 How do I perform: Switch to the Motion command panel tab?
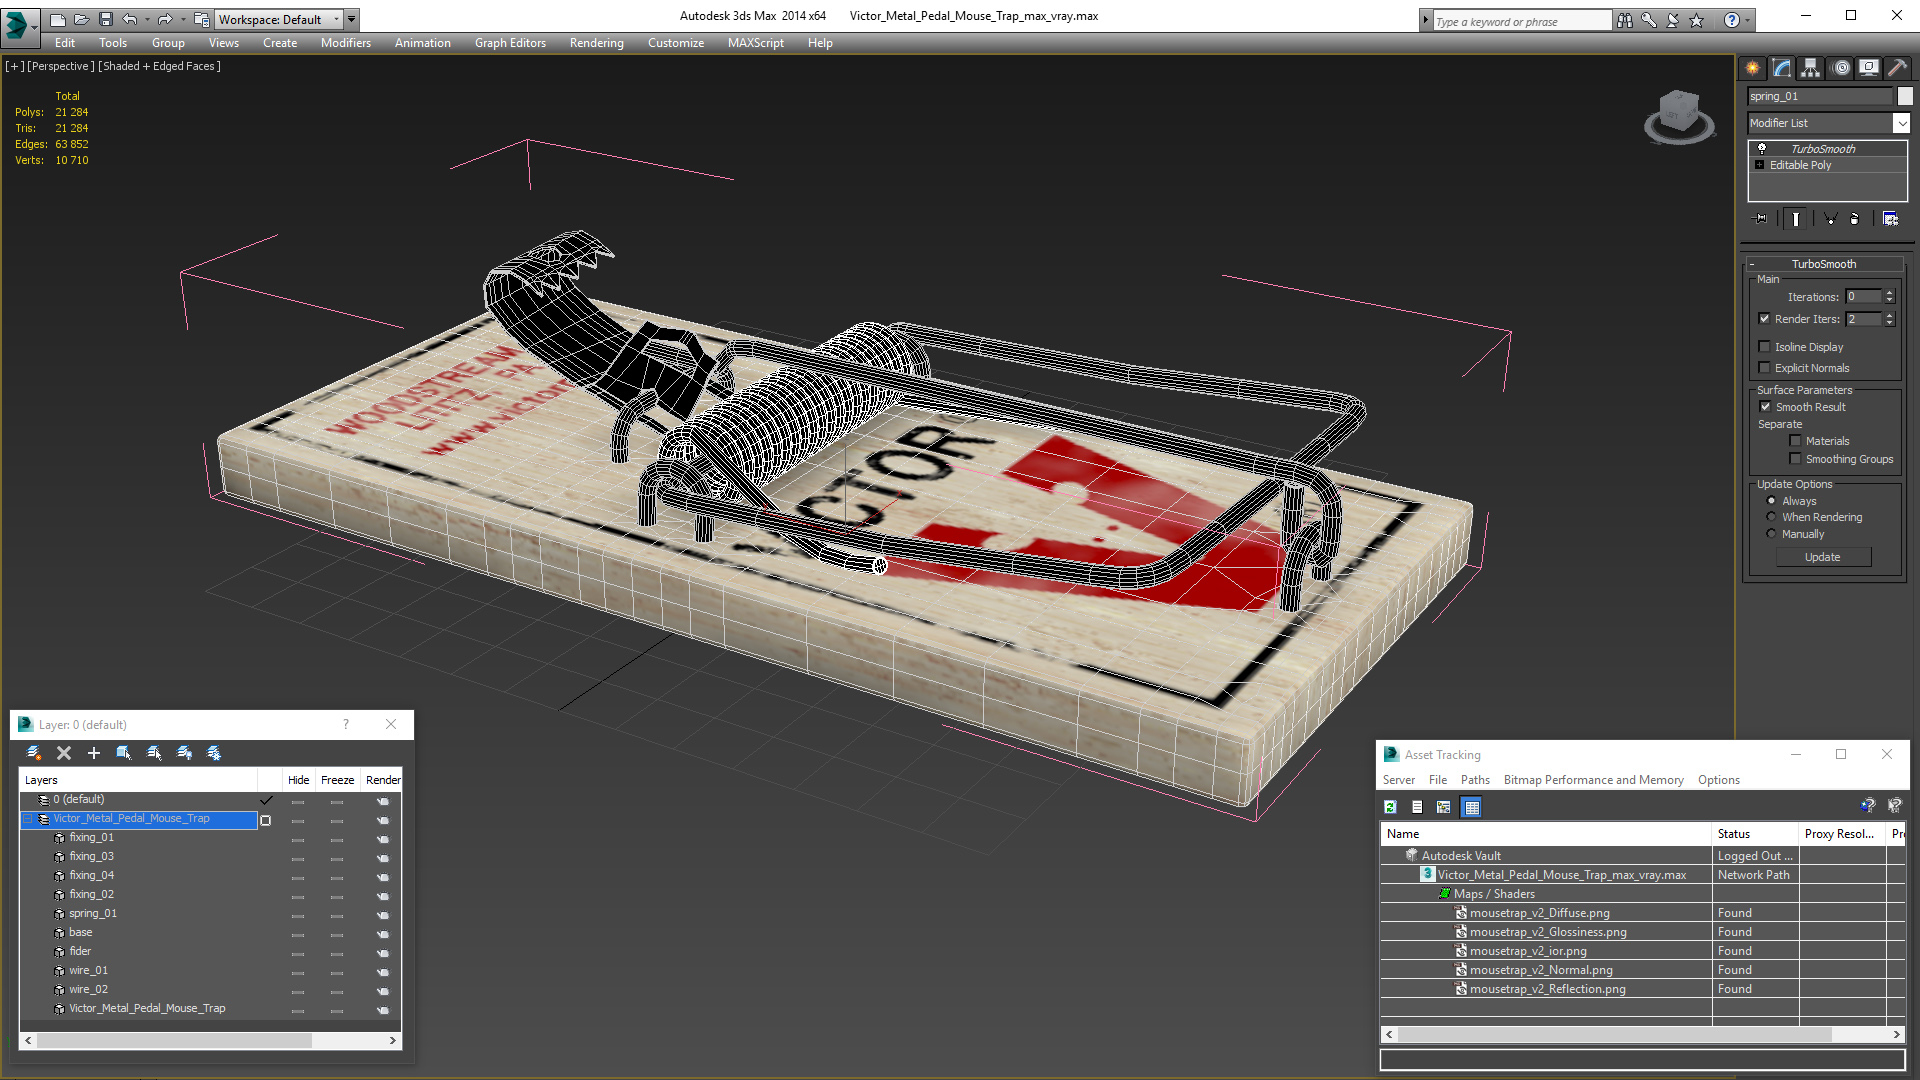tap(1841, 68)
